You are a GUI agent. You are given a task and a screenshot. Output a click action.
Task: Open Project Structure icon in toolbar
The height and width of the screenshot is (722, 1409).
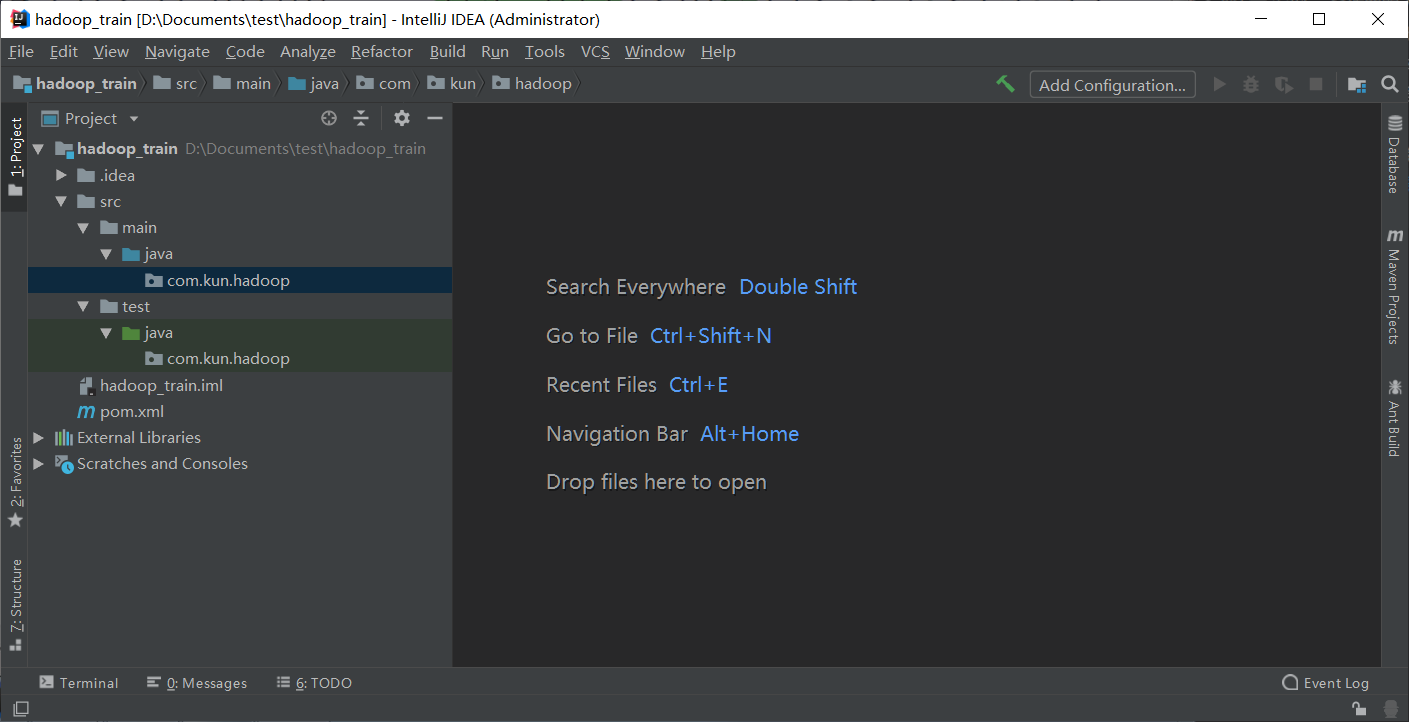(1357, 85)
